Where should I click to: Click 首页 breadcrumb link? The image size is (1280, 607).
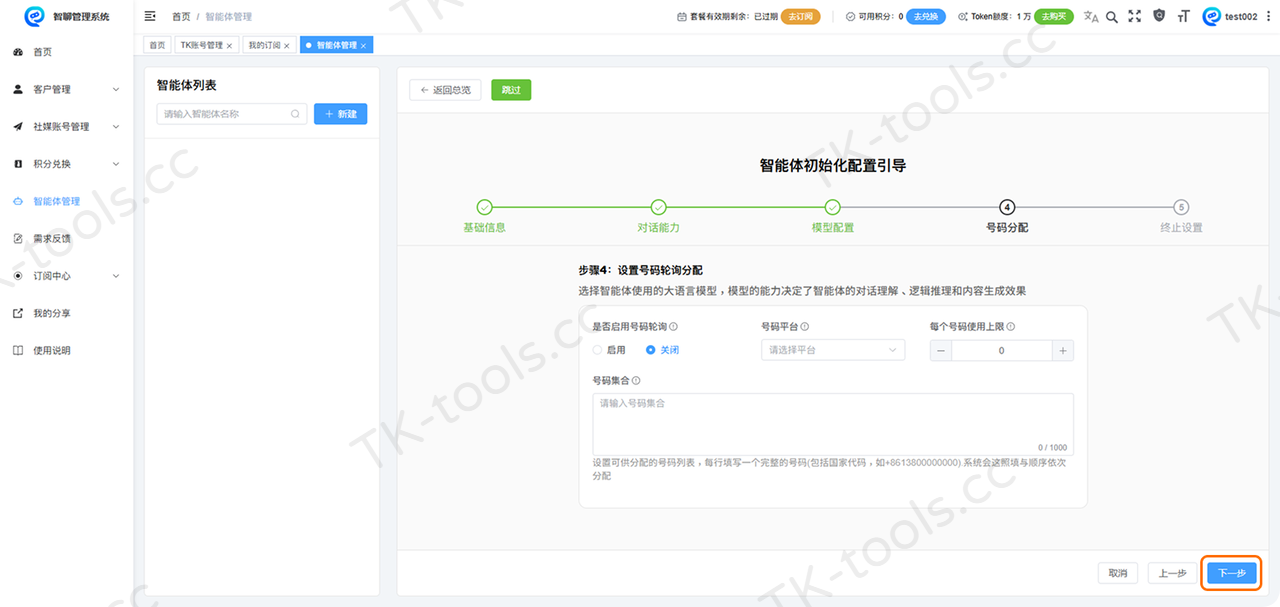click(181, 17)
